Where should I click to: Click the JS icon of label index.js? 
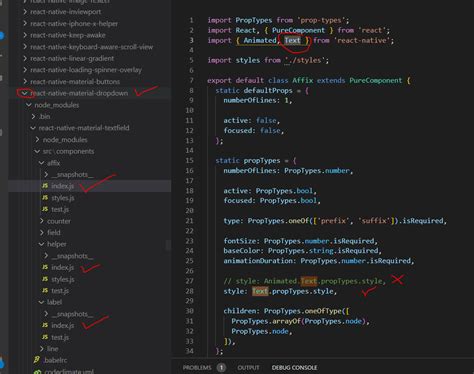click(x=45, y=325)
